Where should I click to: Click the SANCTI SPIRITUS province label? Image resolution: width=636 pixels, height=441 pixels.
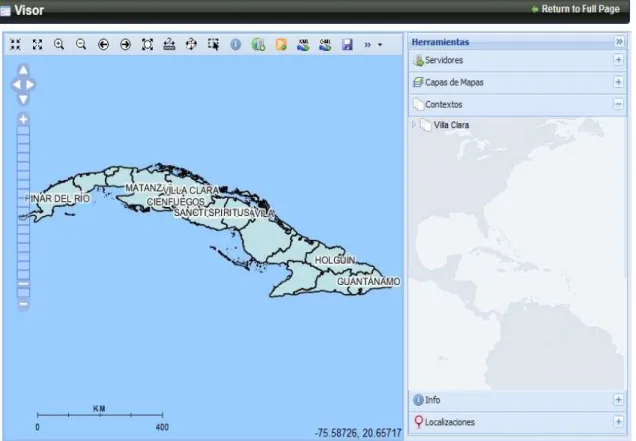pos(212,213)
